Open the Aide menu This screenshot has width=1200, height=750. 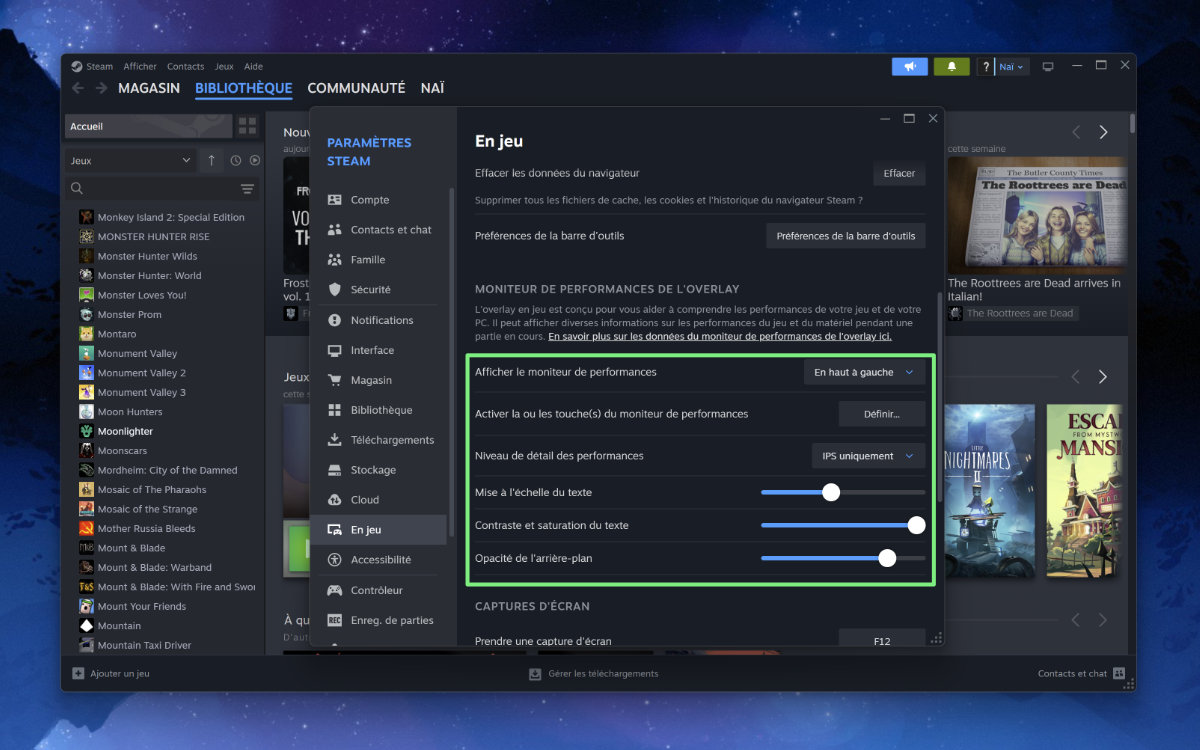(x=253, y=67)
